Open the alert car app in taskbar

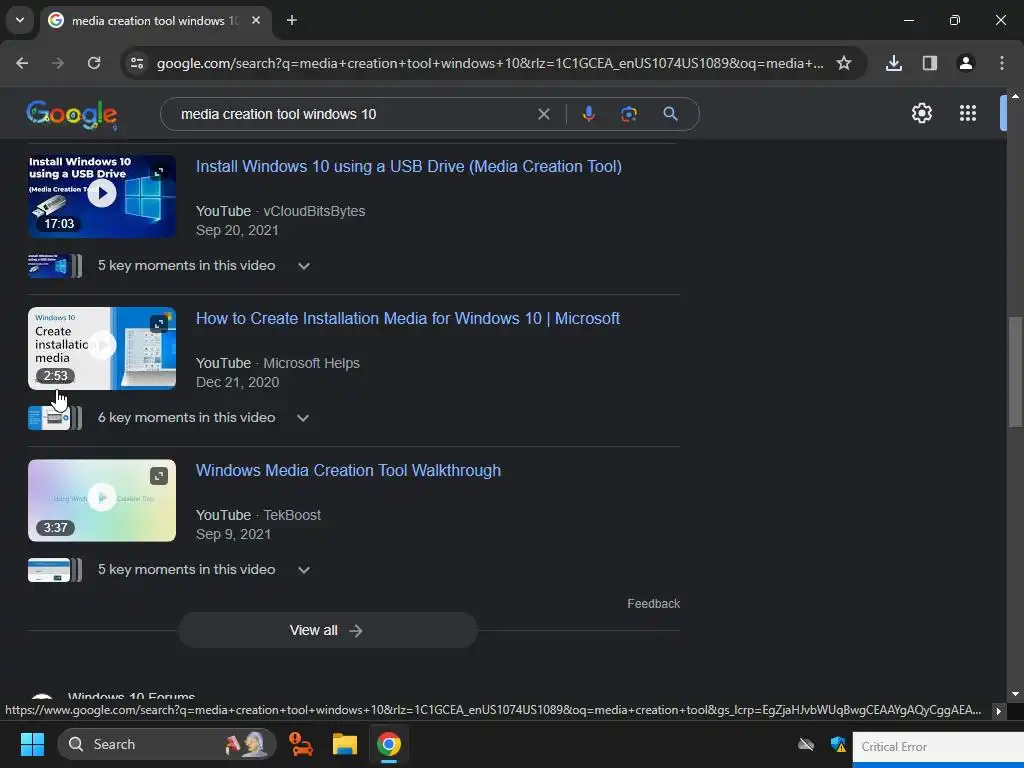(x=300, y=744)
